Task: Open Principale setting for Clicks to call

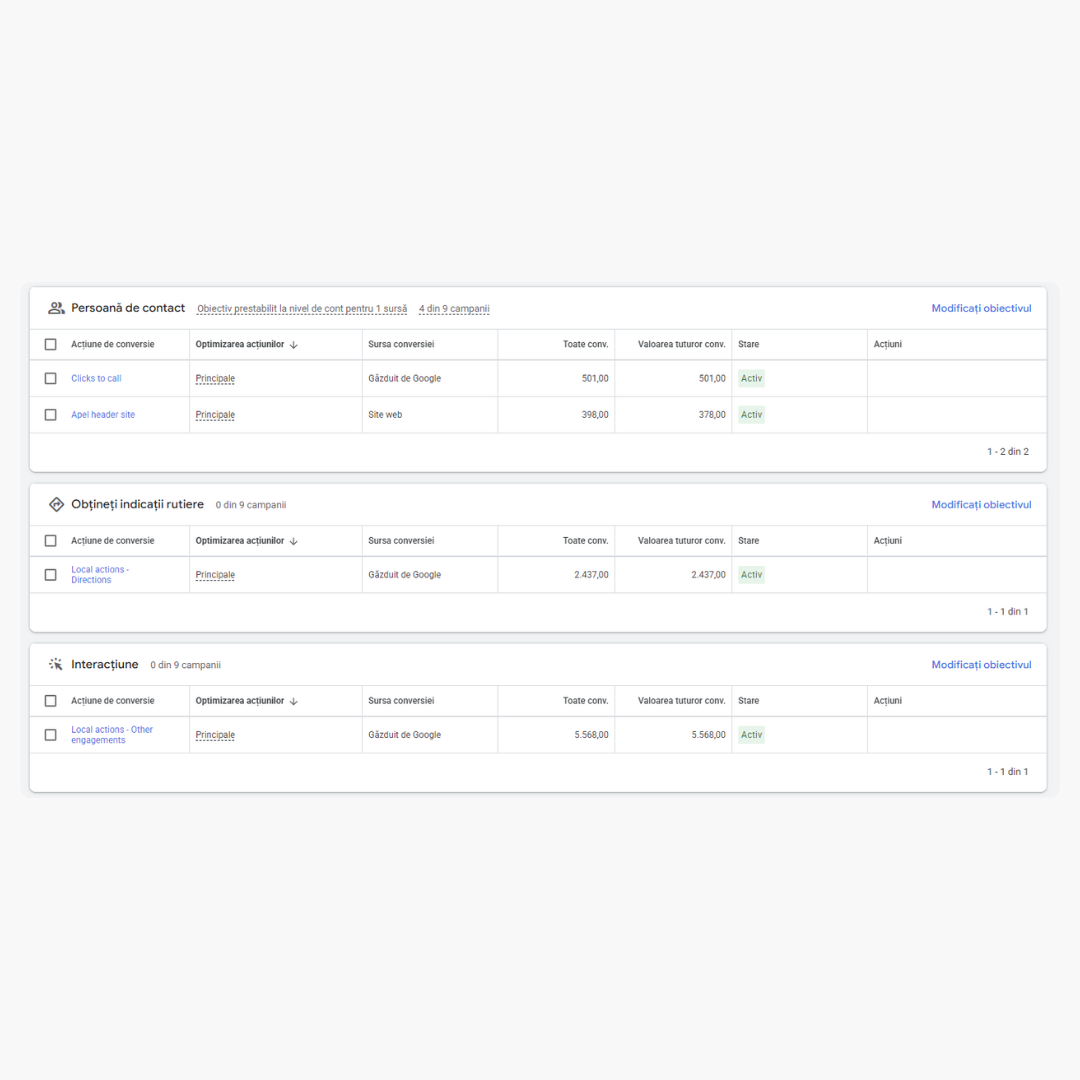Action: (215, 379)
